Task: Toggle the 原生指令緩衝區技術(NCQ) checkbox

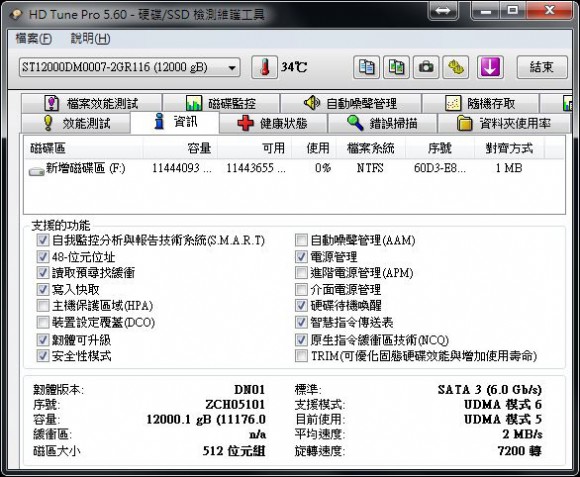Action: 301,340
